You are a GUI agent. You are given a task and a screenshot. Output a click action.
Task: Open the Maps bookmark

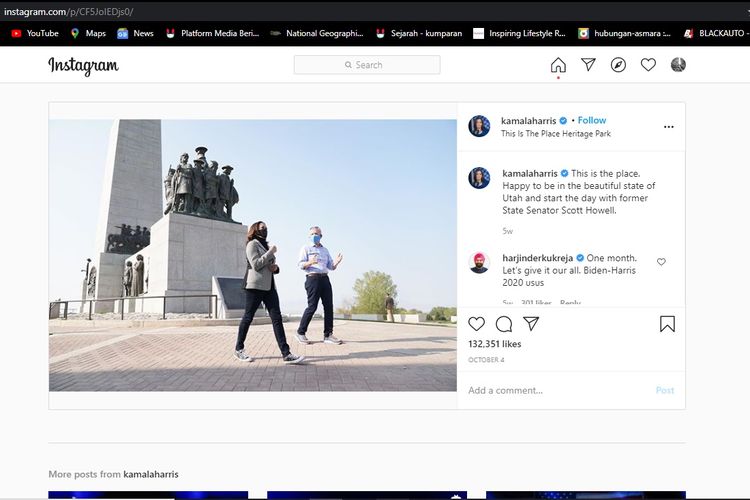pyautogui.click(x=88, y=33)
